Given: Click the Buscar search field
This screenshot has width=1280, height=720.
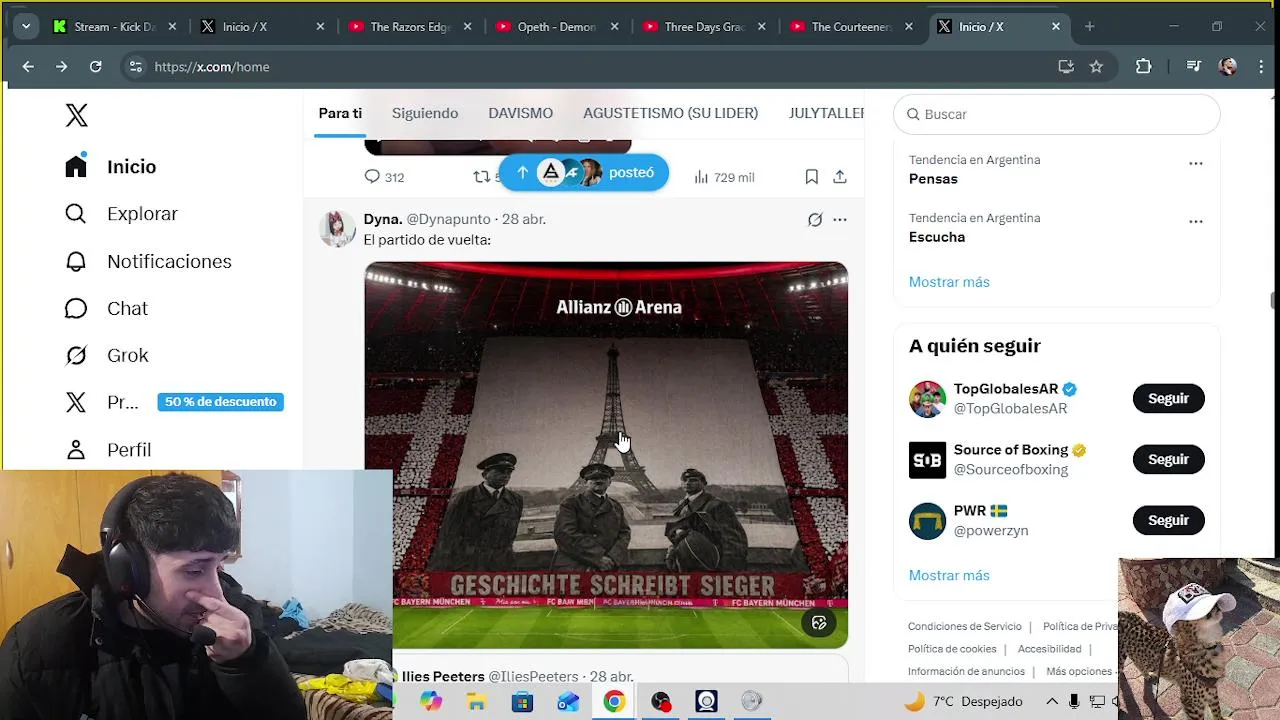Looking at the screenshot, I should (1057, 114).
